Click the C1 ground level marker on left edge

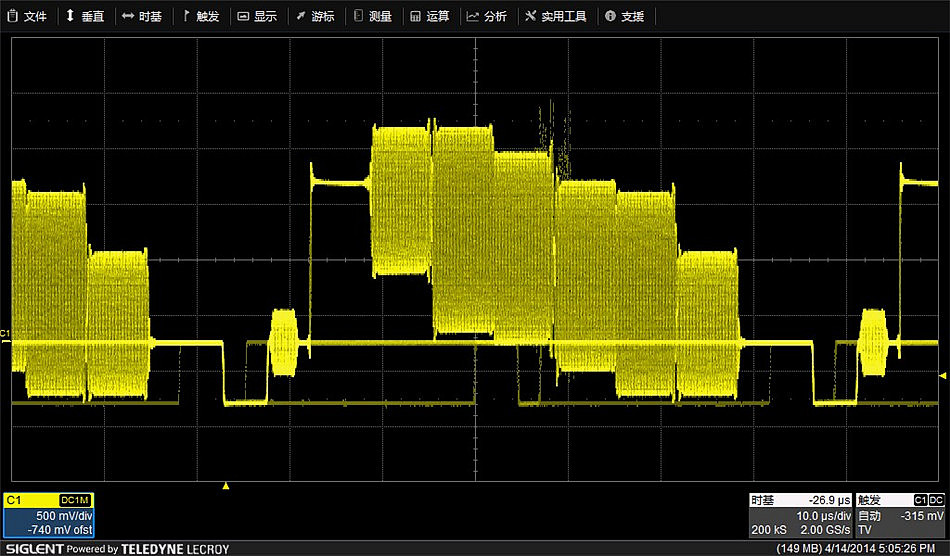5,334
